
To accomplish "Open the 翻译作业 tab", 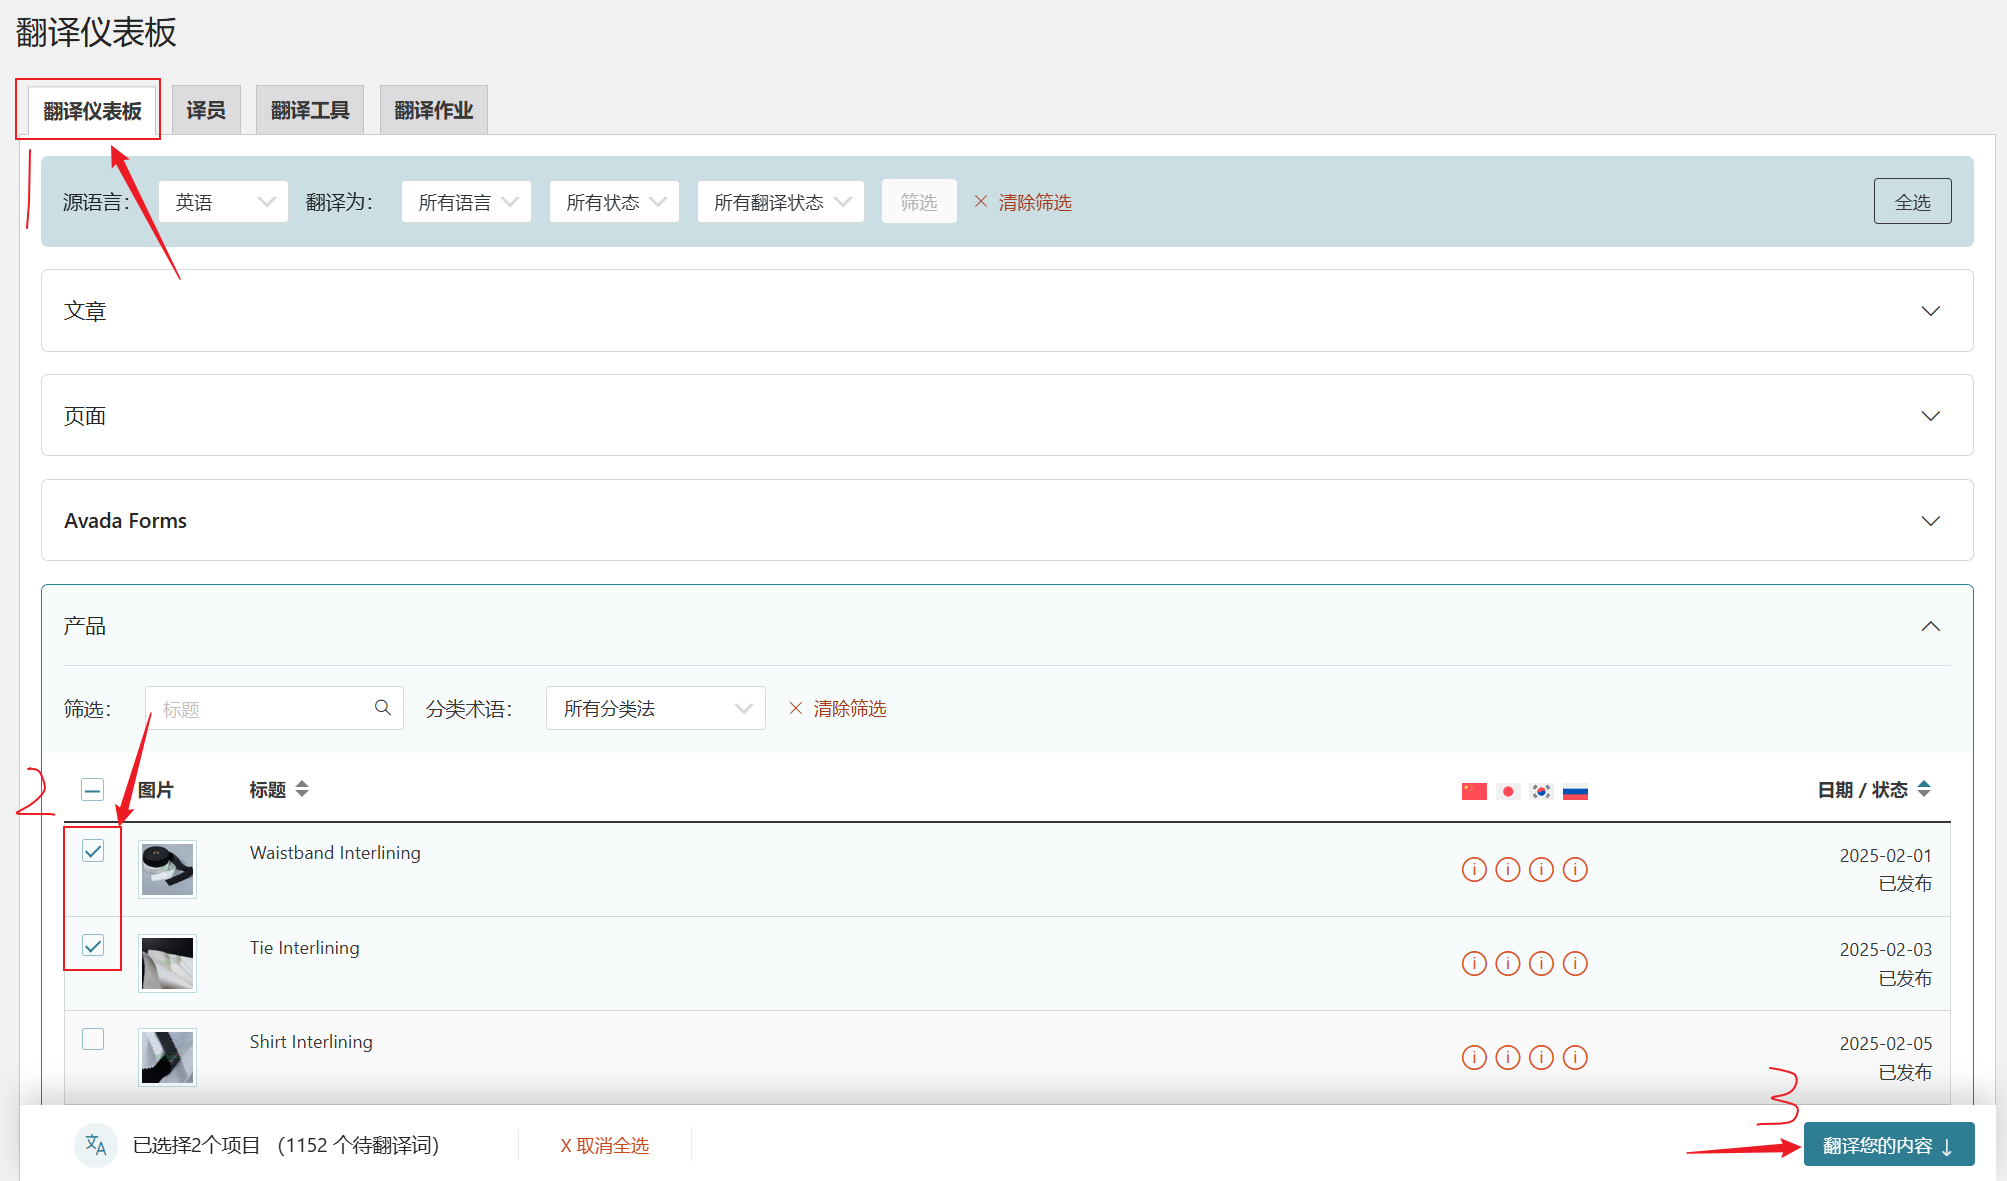I will tap(433, 110).
